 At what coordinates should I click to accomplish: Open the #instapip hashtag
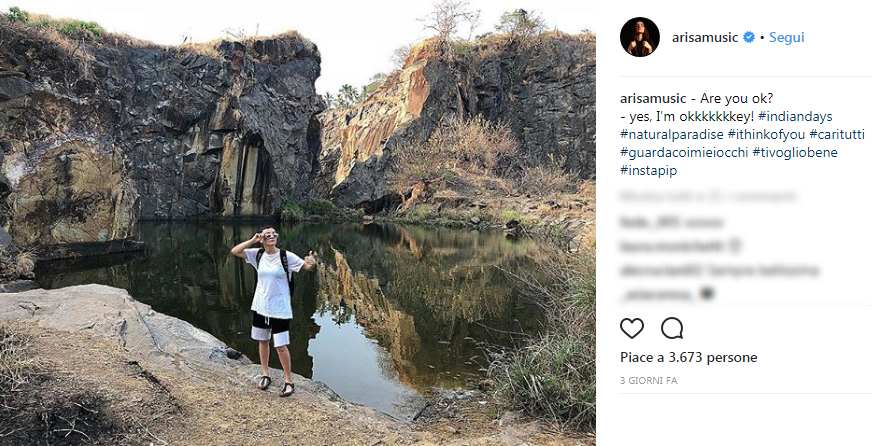pyautogui.click(x=648, y=170)
